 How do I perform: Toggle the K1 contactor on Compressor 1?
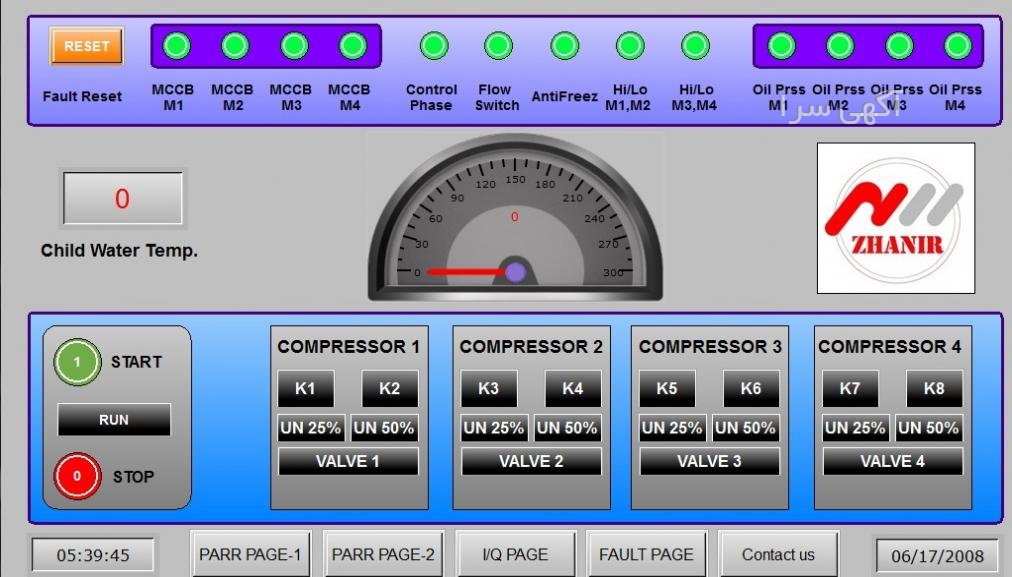[x=306, y=389]
